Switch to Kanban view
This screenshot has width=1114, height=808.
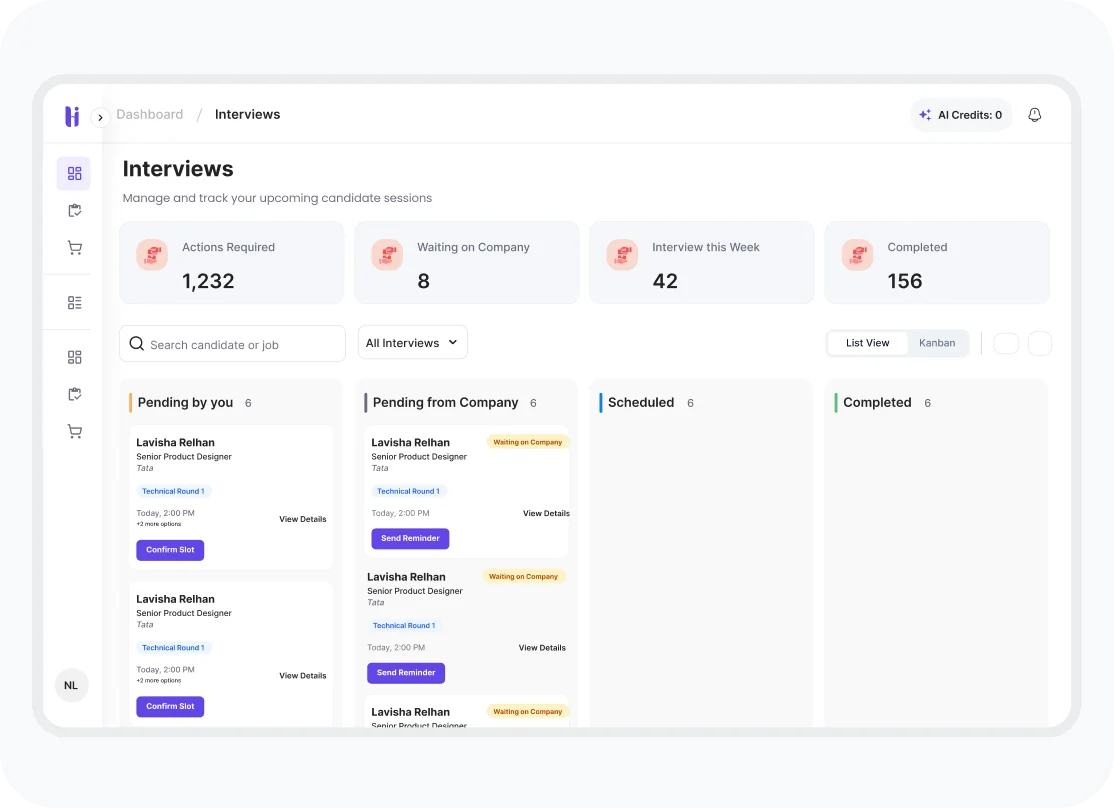click(x=937, y=343)
